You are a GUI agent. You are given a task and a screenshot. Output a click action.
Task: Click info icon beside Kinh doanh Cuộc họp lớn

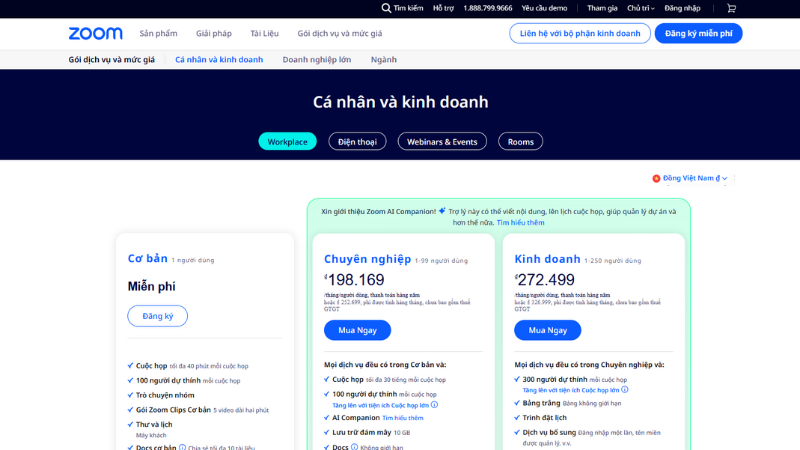(624, 390)
